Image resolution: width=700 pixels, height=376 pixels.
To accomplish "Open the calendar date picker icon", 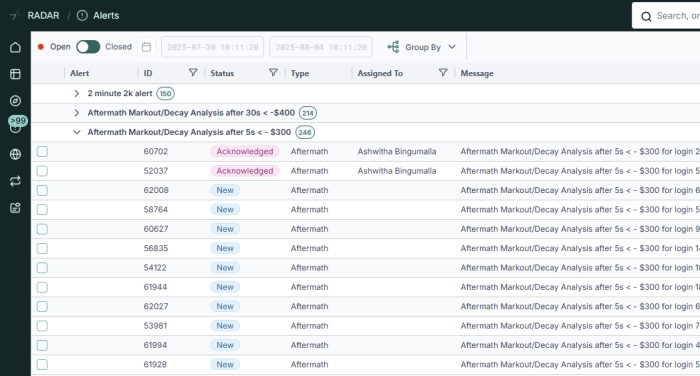I will 146,47.
